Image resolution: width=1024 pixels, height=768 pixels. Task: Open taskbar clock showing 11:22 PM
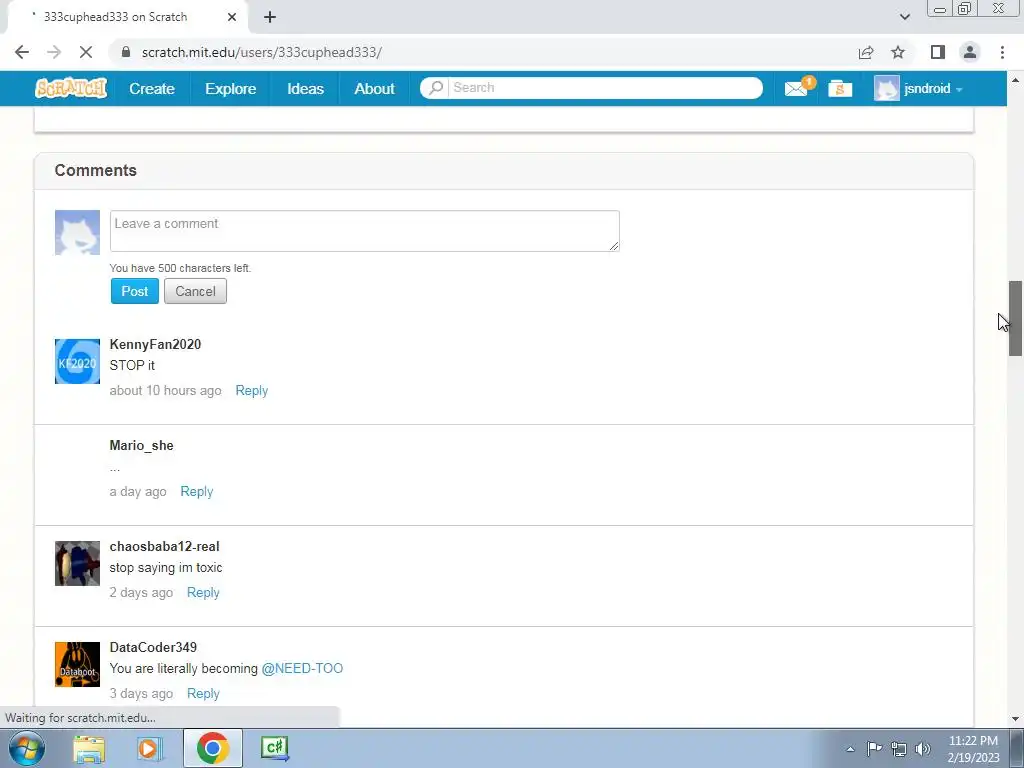[x=973, y=749]
